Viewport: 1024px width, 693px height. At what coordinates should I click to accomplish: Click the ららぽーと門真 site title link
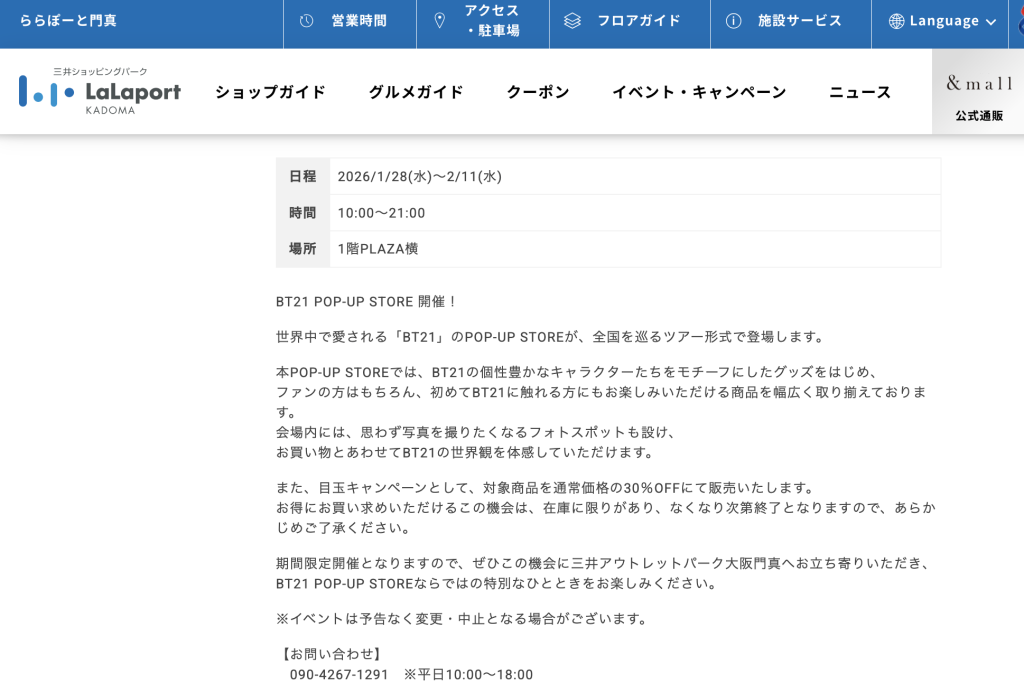[68, 21]
